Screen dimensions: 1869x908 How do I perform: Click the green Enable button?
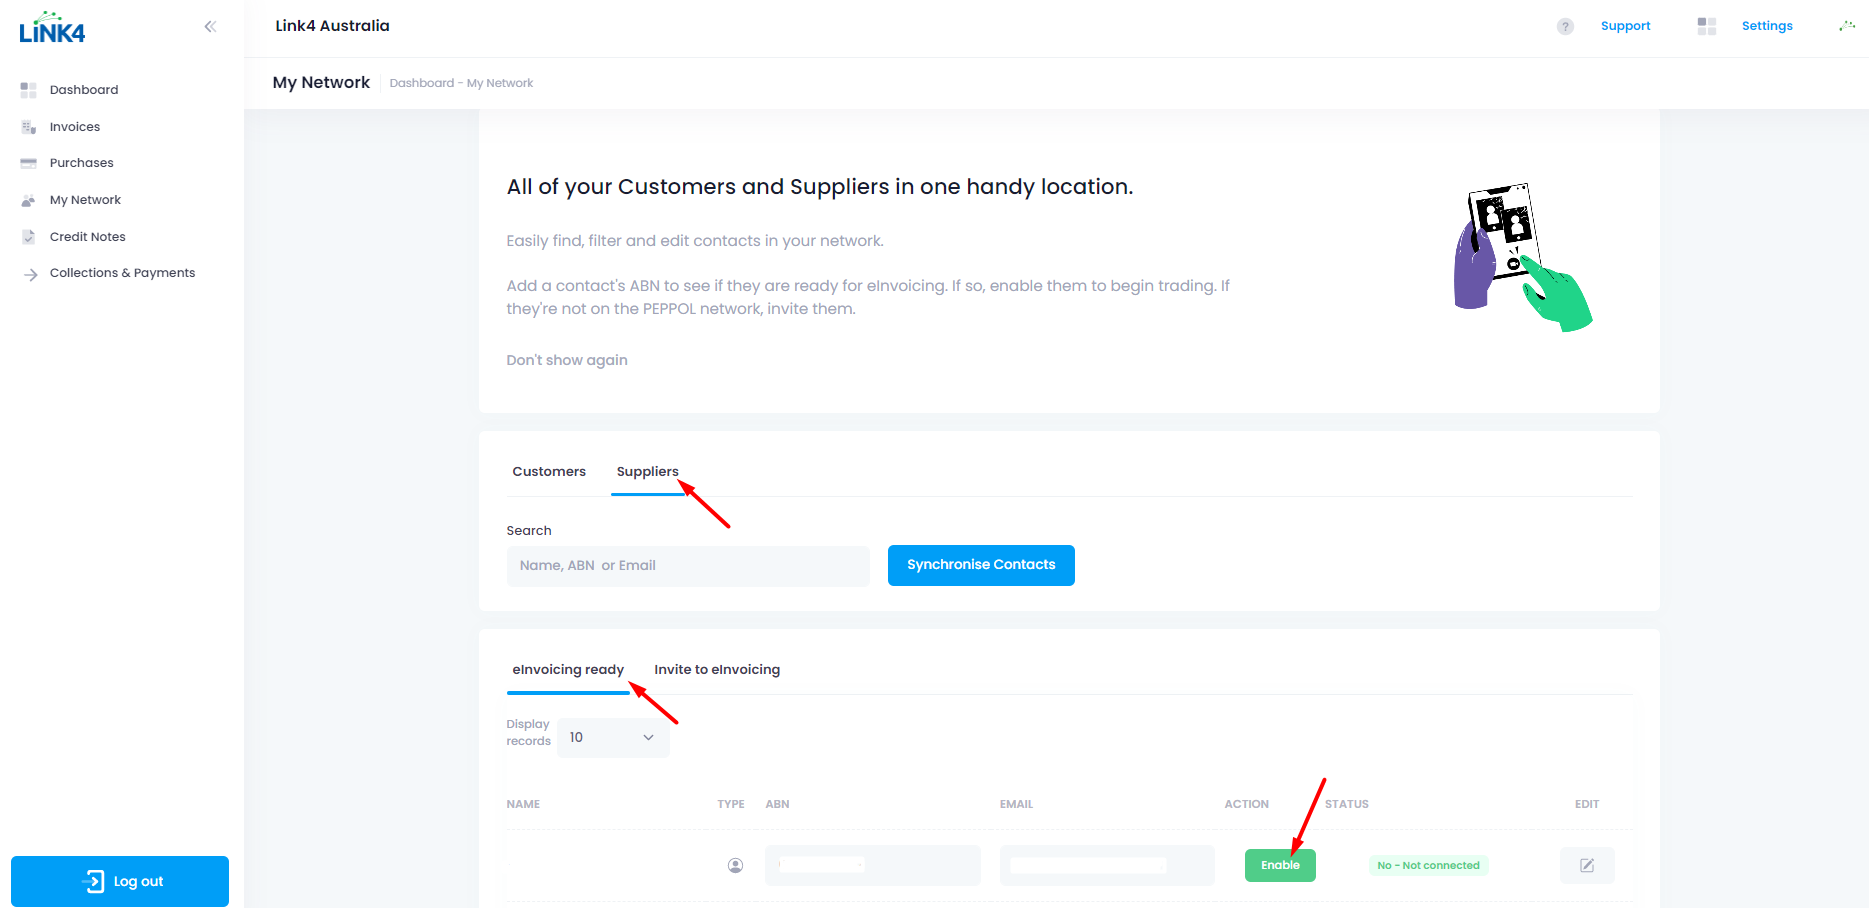click(x=1280, y=866)
